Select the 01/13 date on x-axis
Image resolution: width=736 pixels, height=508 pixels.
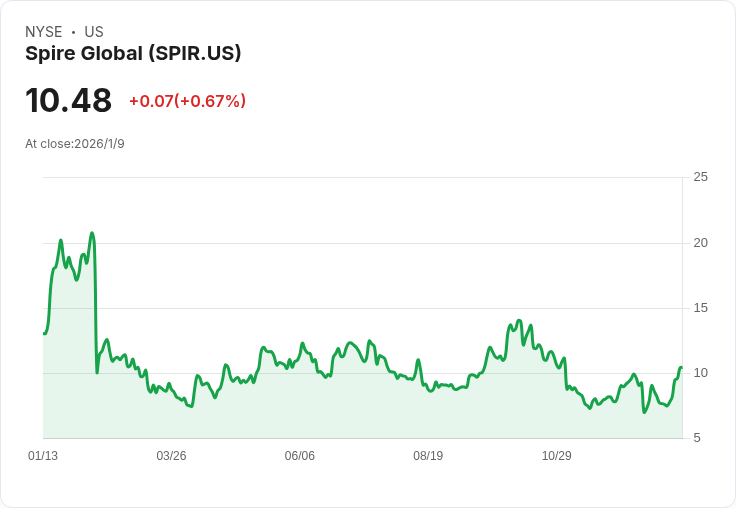(x=43, y=456)
